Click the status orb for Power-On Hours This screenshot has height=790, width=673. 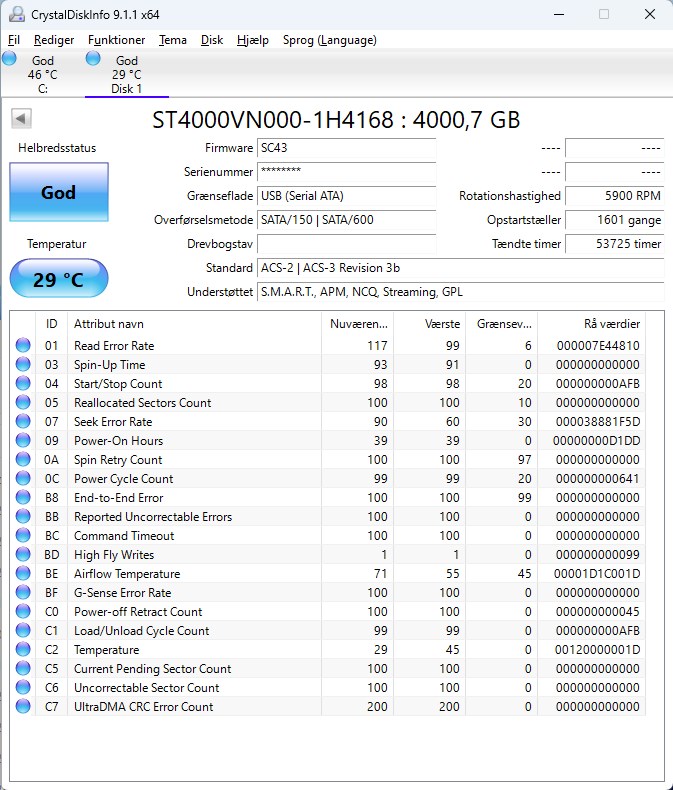click(x=23, y=440)
